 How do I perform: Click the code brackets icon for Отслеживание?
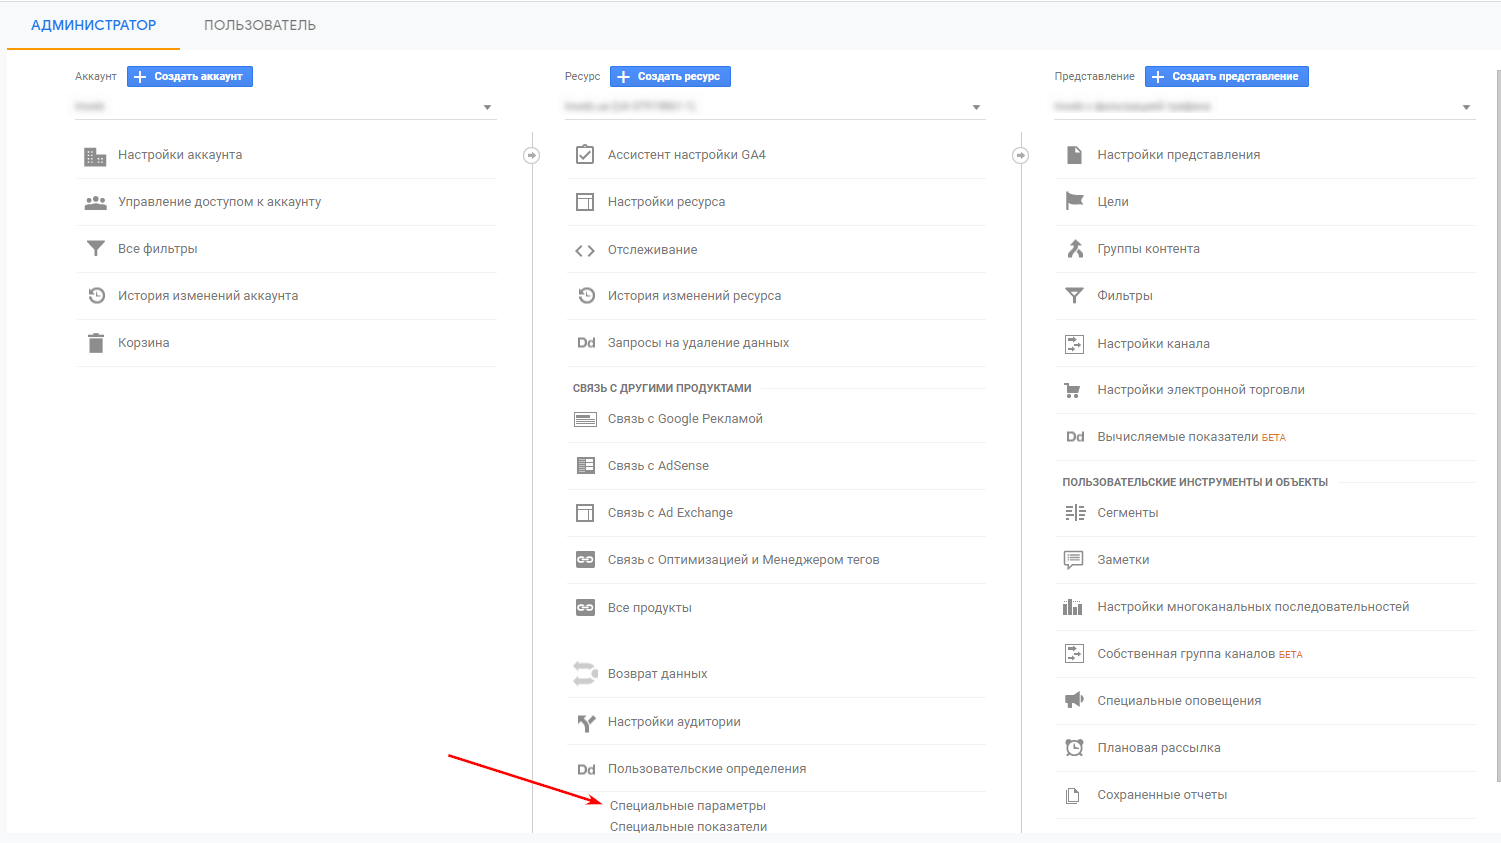point(585,250)
